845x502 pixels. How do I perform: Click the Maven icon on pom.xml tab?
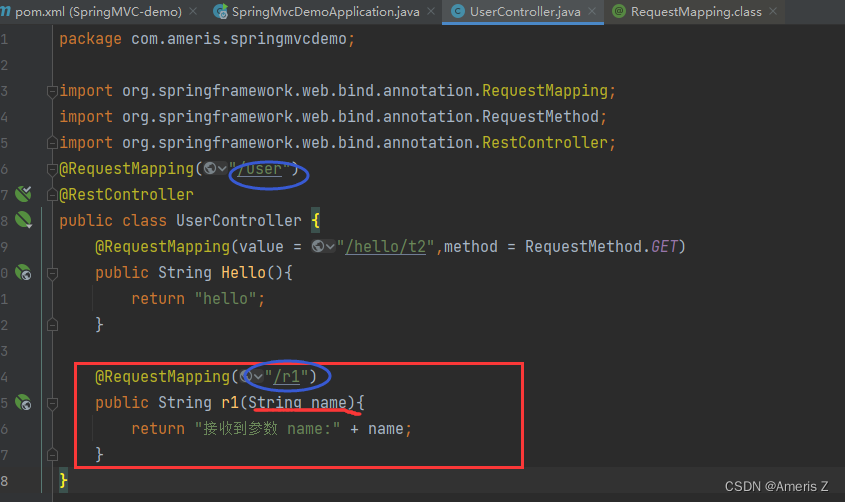pos(5,11)
